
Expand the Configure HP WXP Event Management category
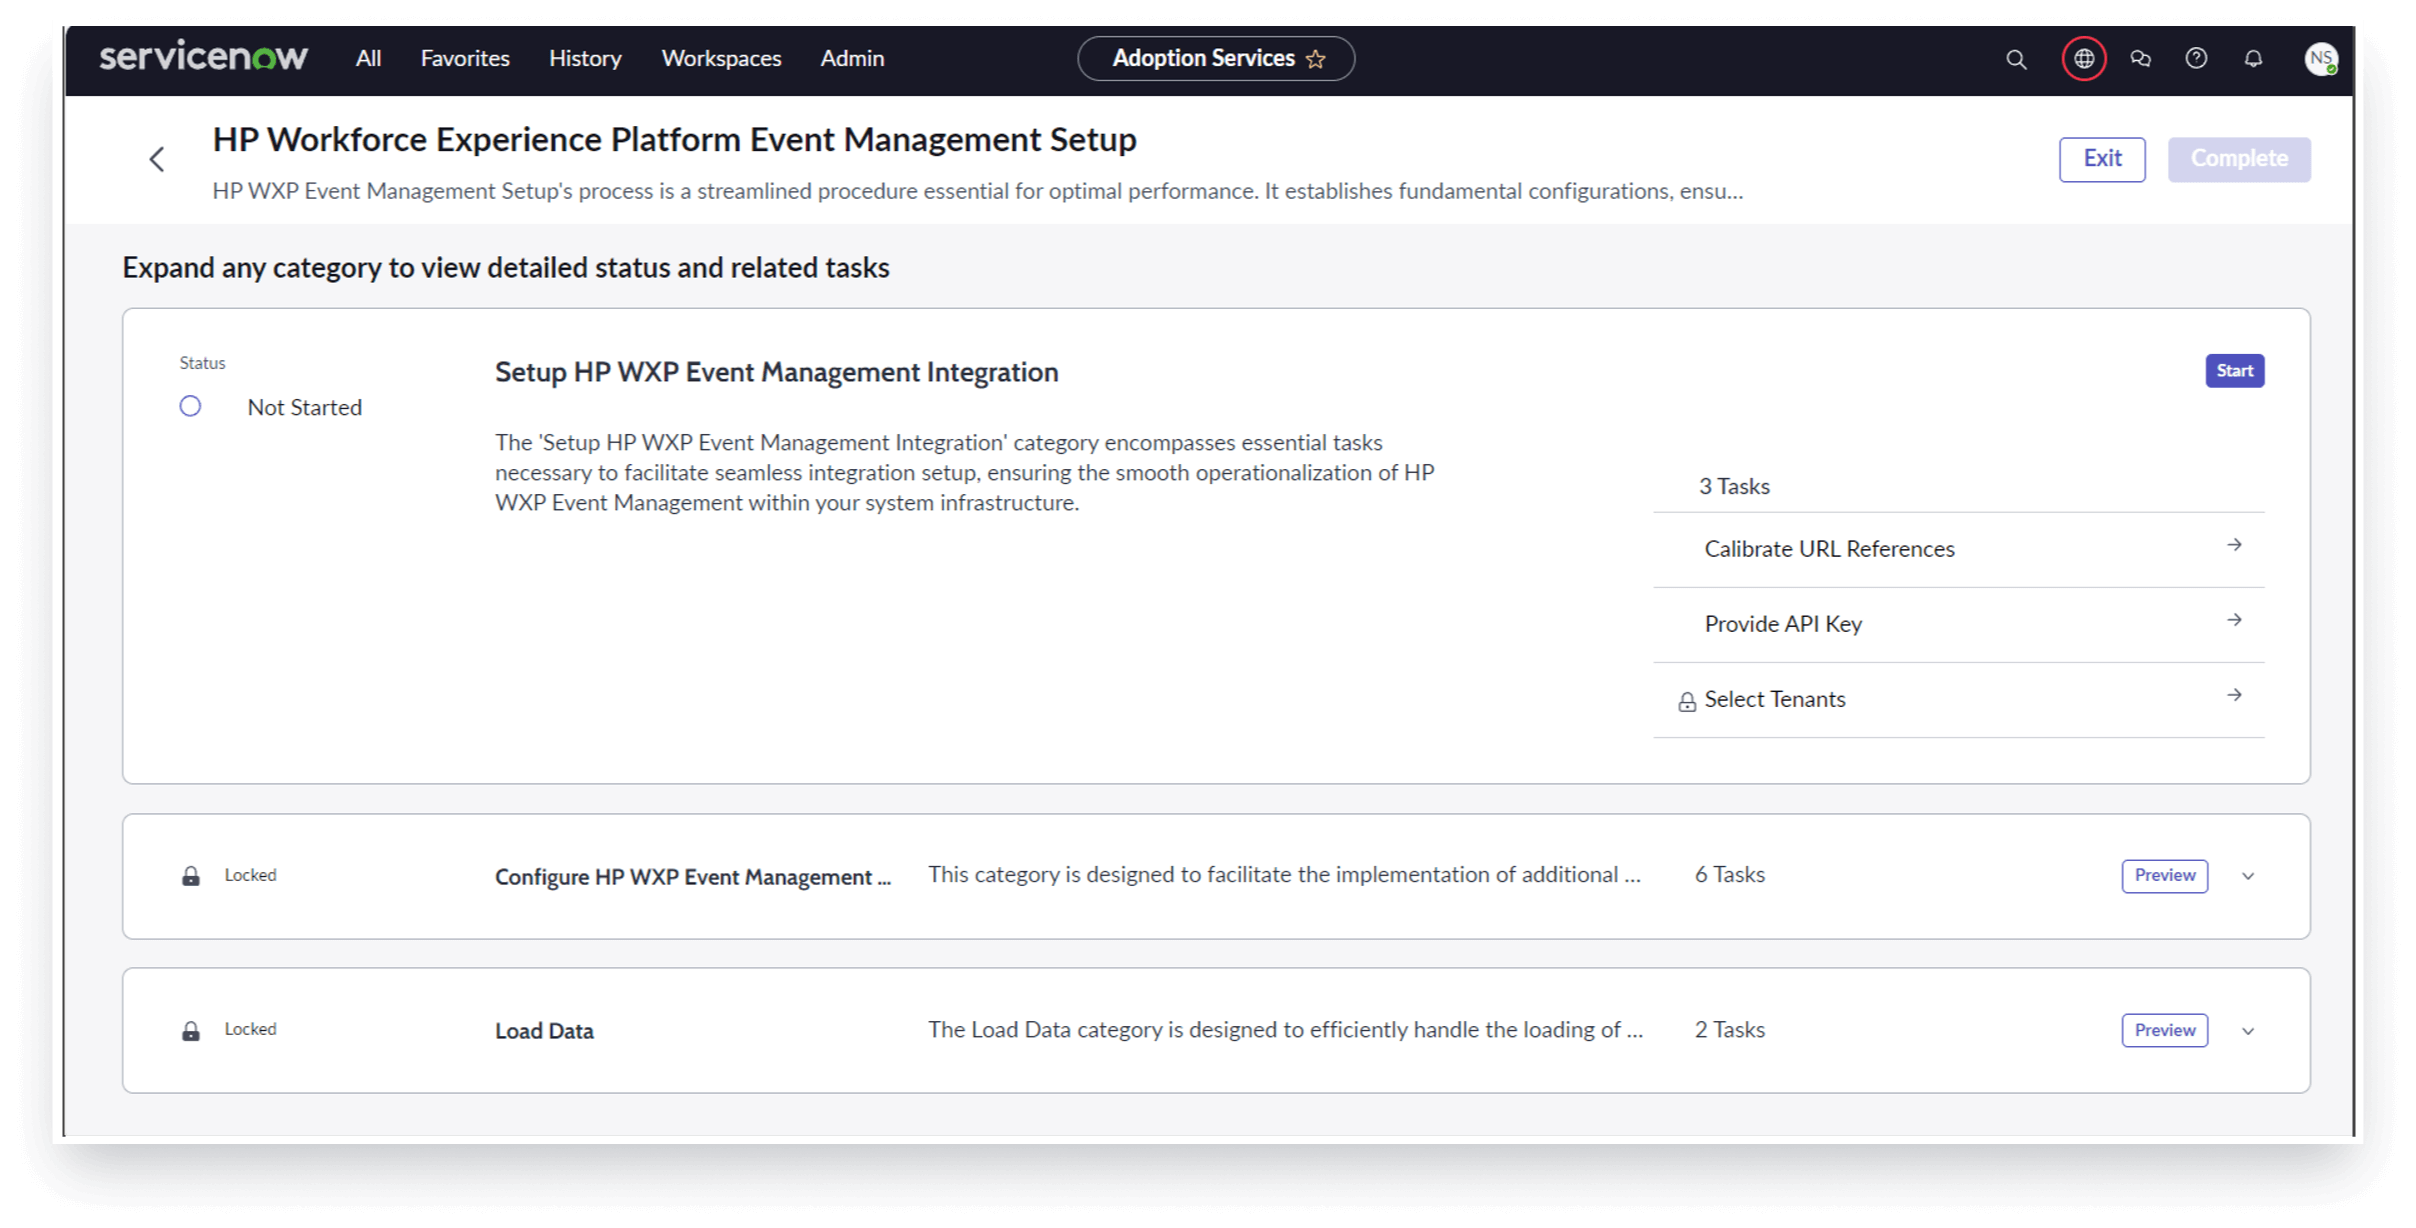click(x=2248, y=876)
